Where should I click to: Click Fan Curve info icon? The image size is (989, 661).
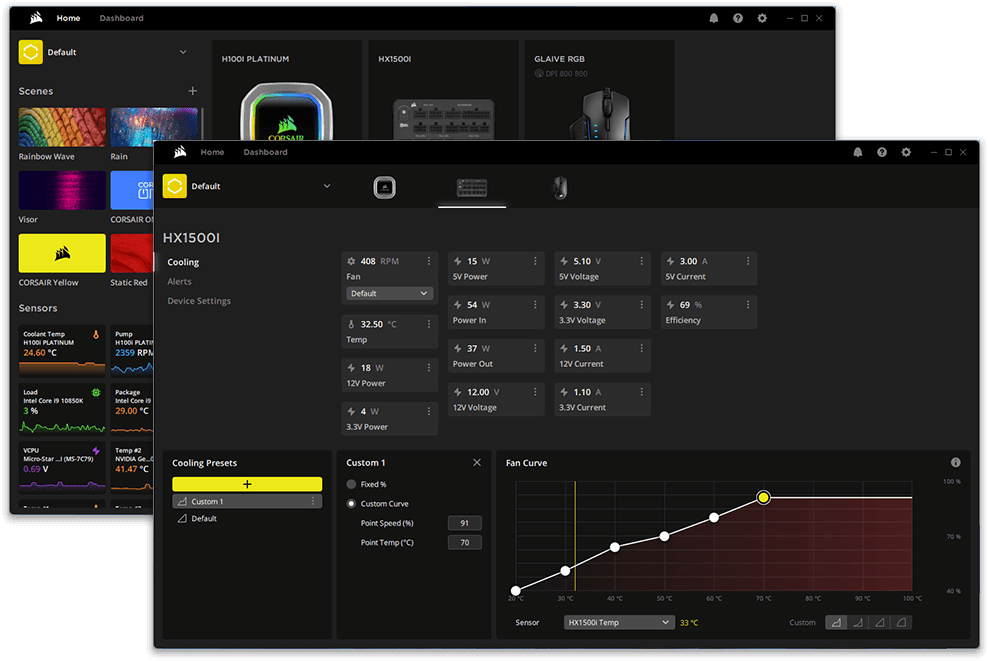click(956, 463)
